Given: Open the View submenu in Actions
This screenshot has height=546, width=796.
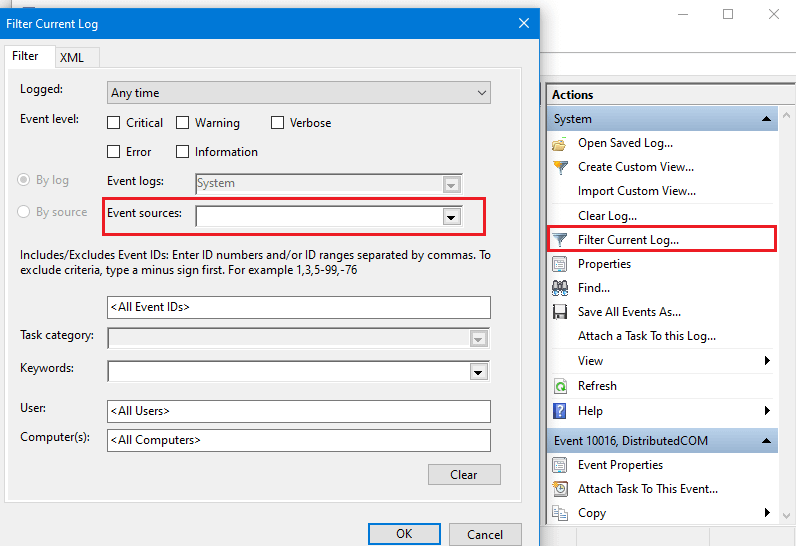Looking at the screenshot, I should click(x=660, y=361).
